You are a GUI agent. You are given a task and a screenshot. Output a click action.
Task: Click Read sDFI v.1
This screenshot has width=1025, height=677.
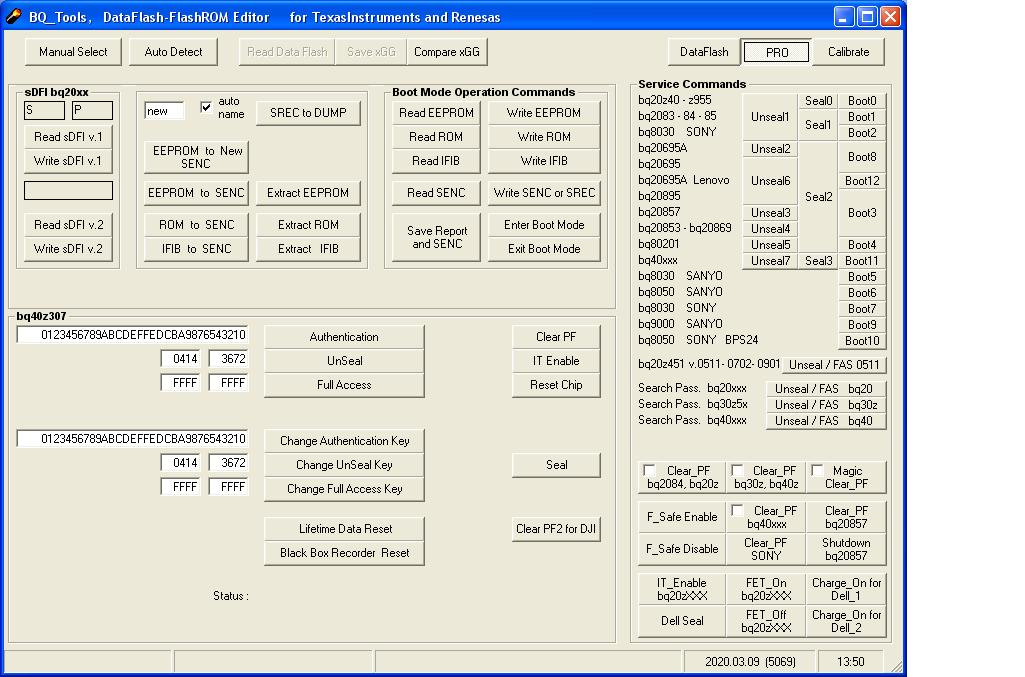[x=68, y=137]
